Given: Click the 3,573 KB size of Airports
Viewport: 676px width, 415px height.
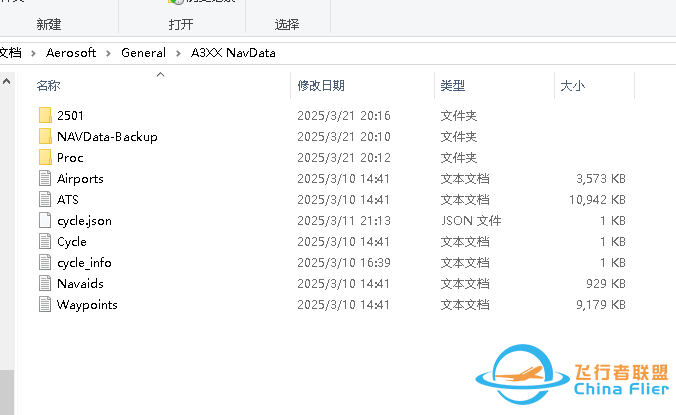Looking at the screenshot, I should (601, 179).
